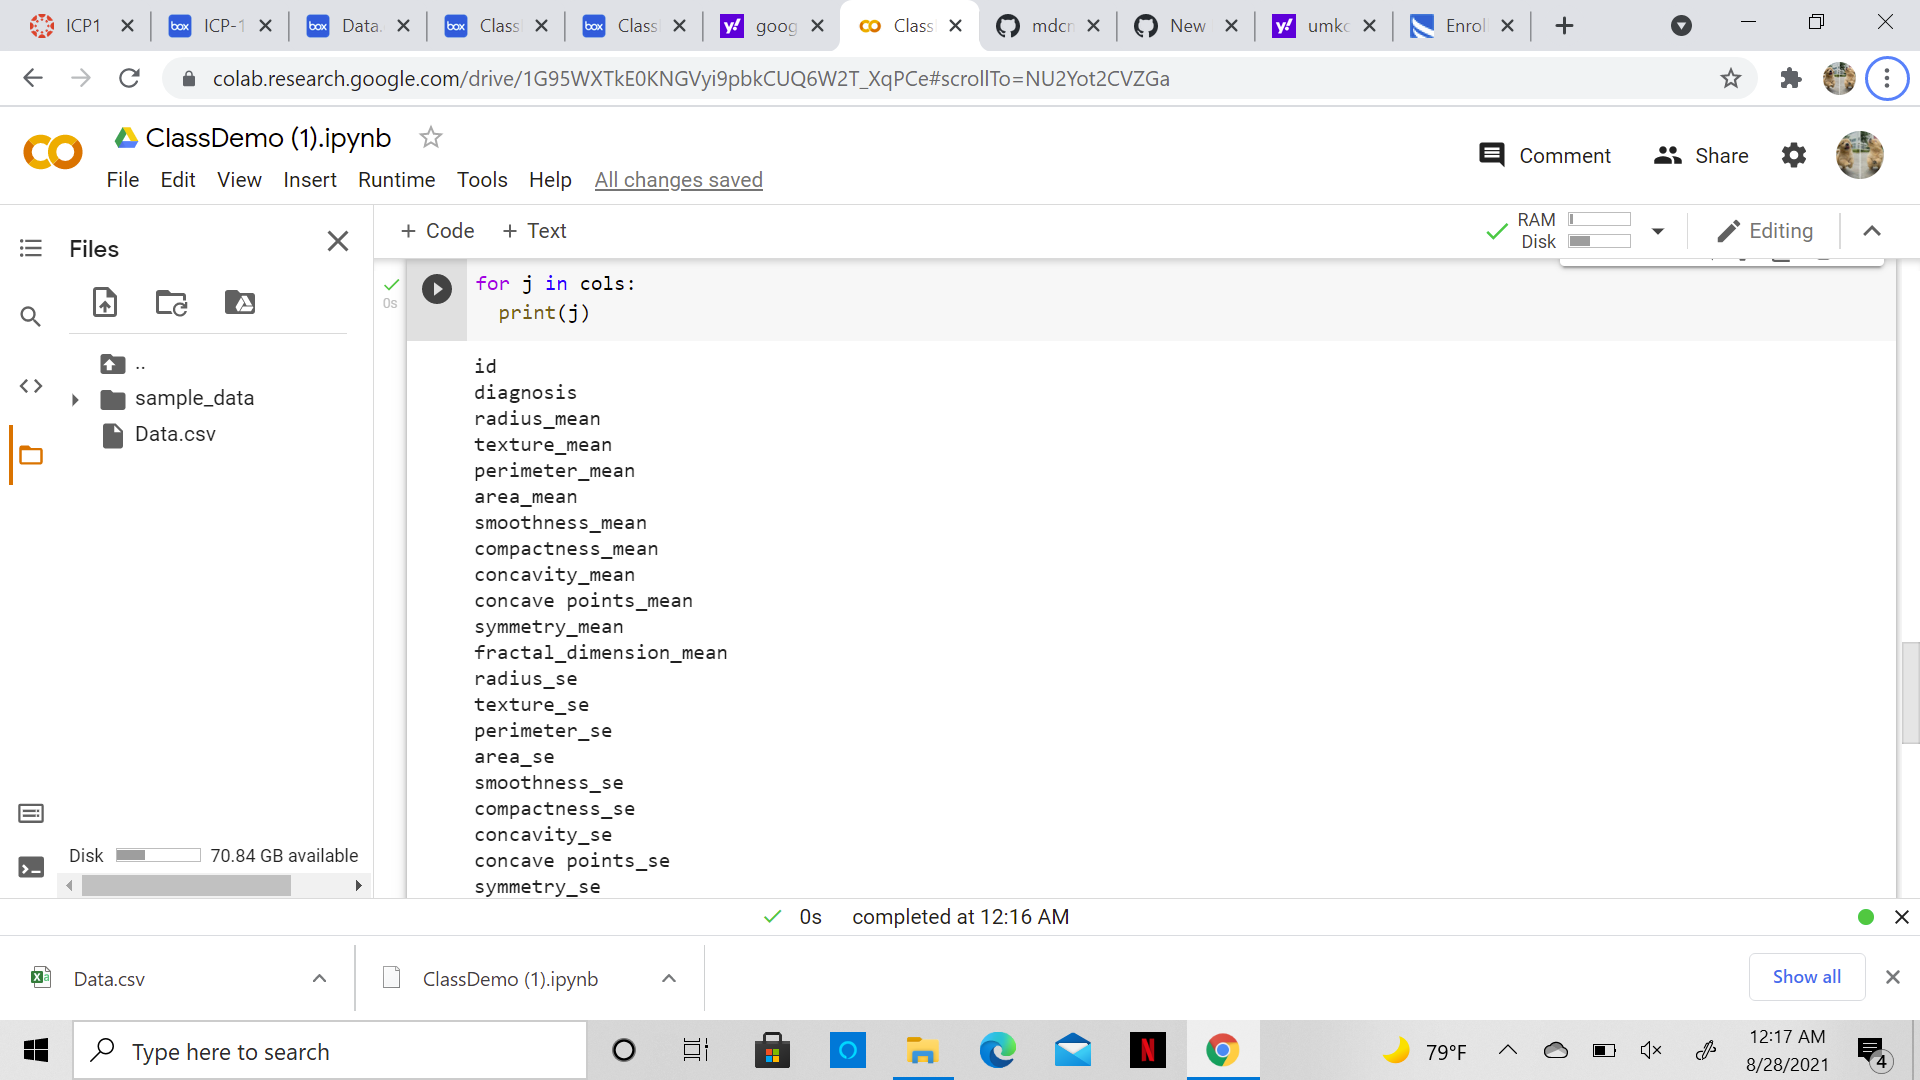The height and width of the screenshot is (1080, 1920).
Task: Open Data.csv from downloads bar
Action: point(109,979)
